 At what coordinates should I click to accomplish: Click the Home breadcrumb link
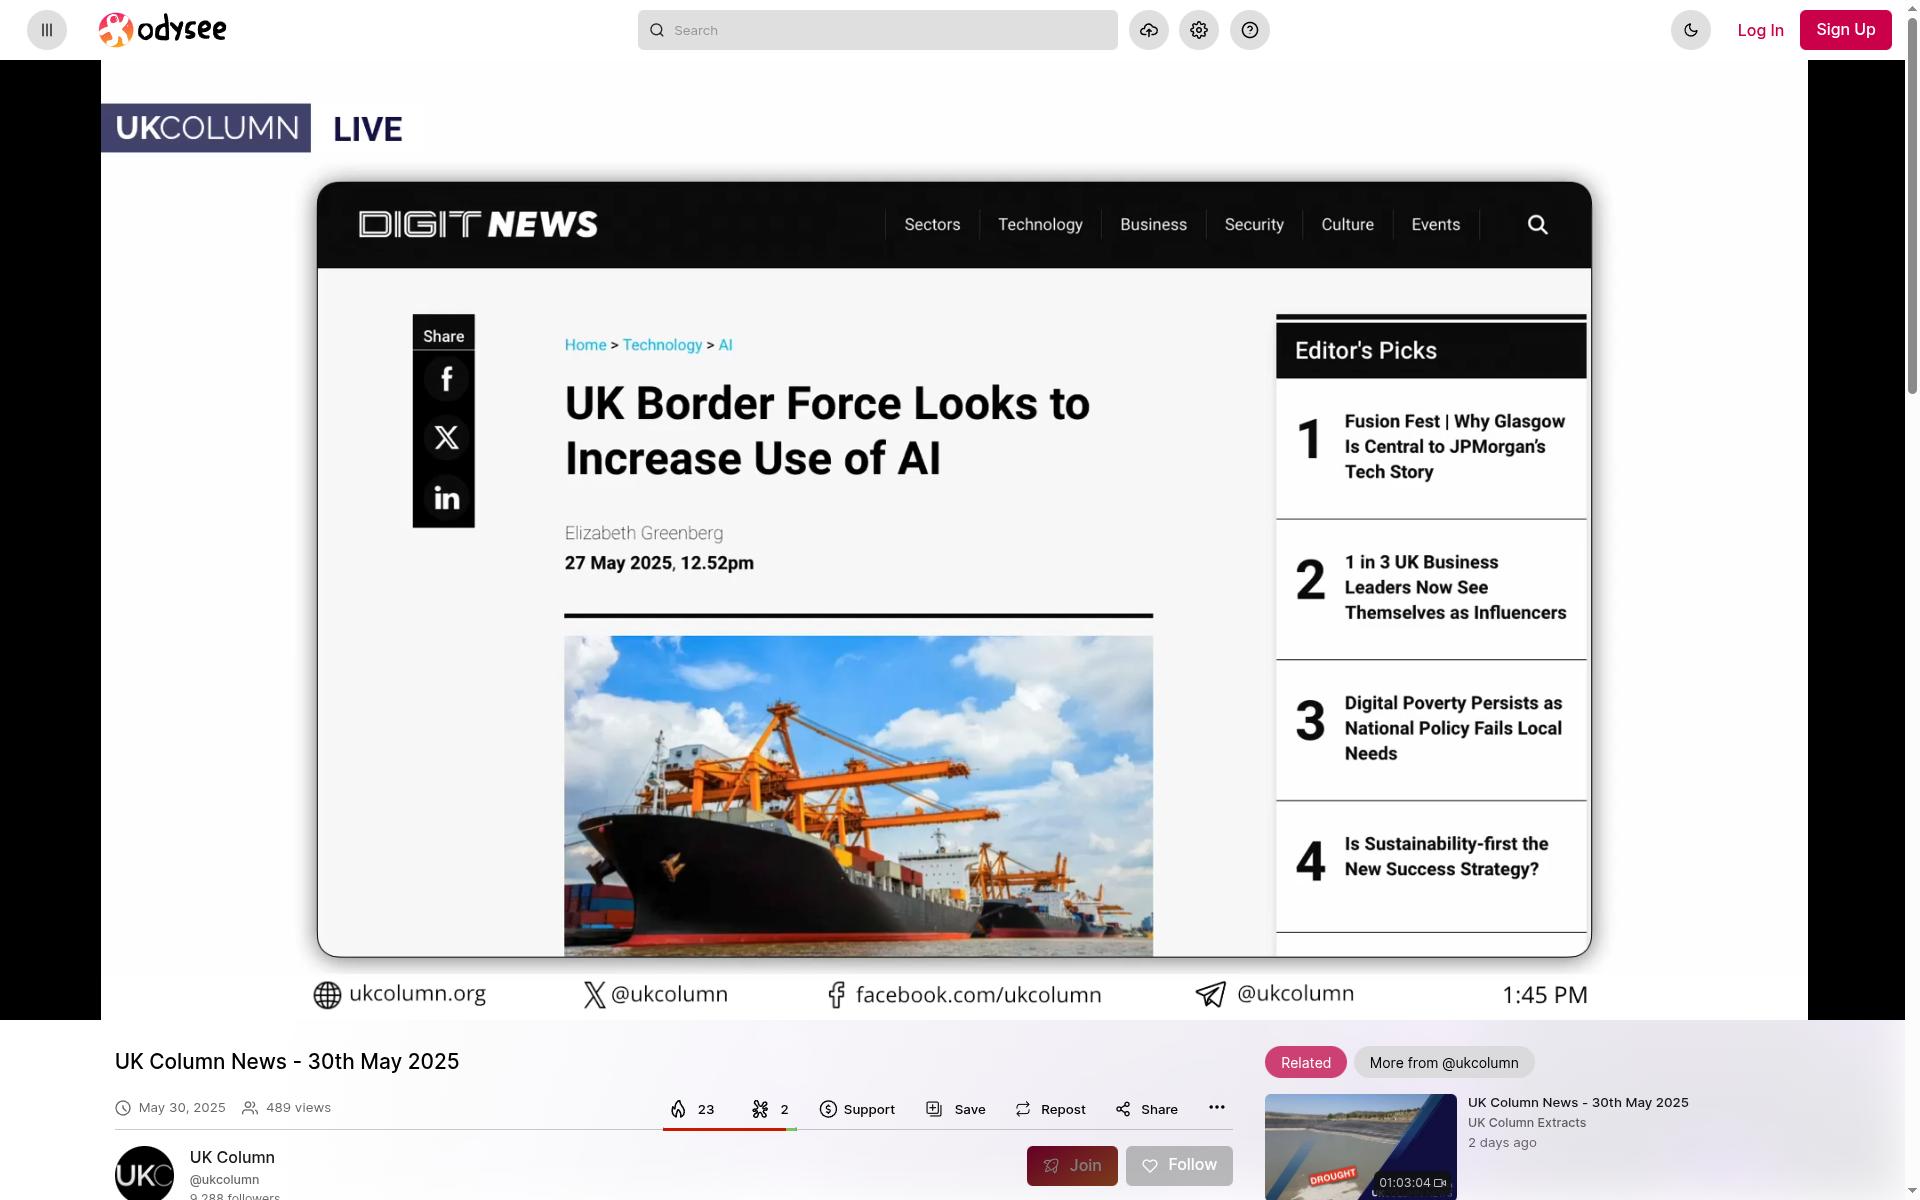[585, 345]
